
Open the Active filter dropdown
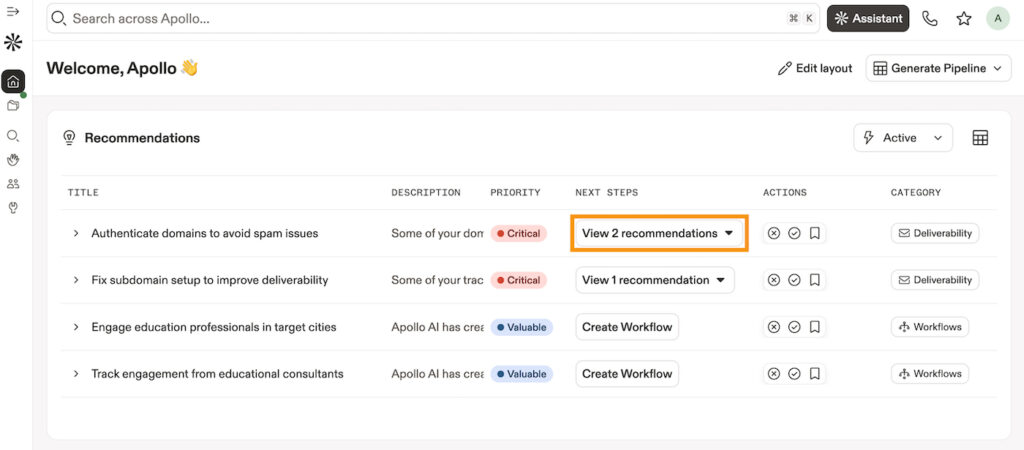pyautogui.click(x=903, y=138)
